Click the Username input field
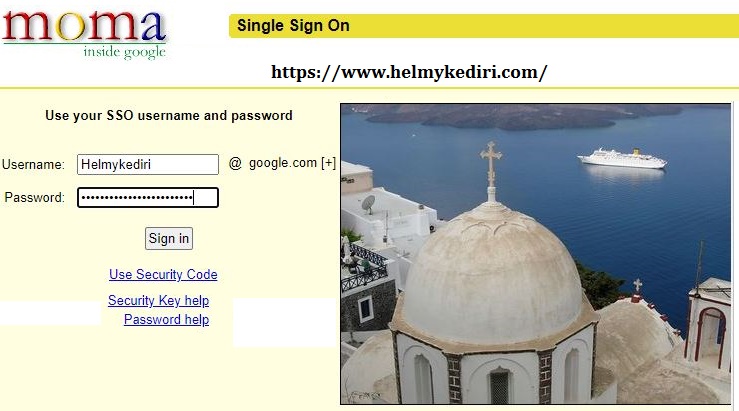This screenshot has height=411, width=739. [148, 164]
